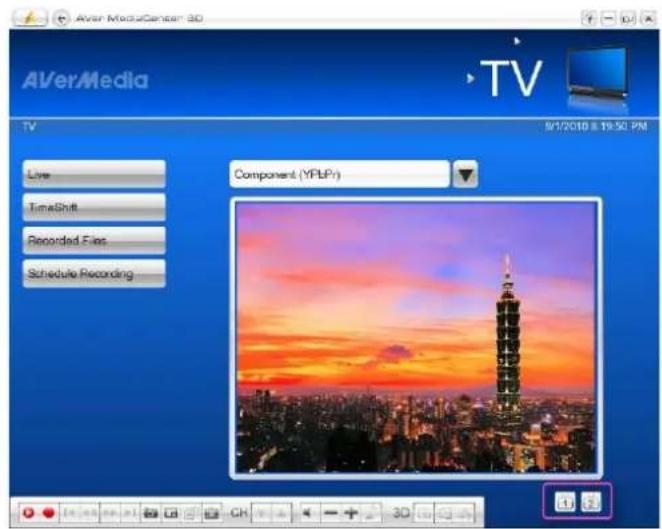Click the TV monitor icon in header
This screenshot has width=662, height=529.
(597, 75)
